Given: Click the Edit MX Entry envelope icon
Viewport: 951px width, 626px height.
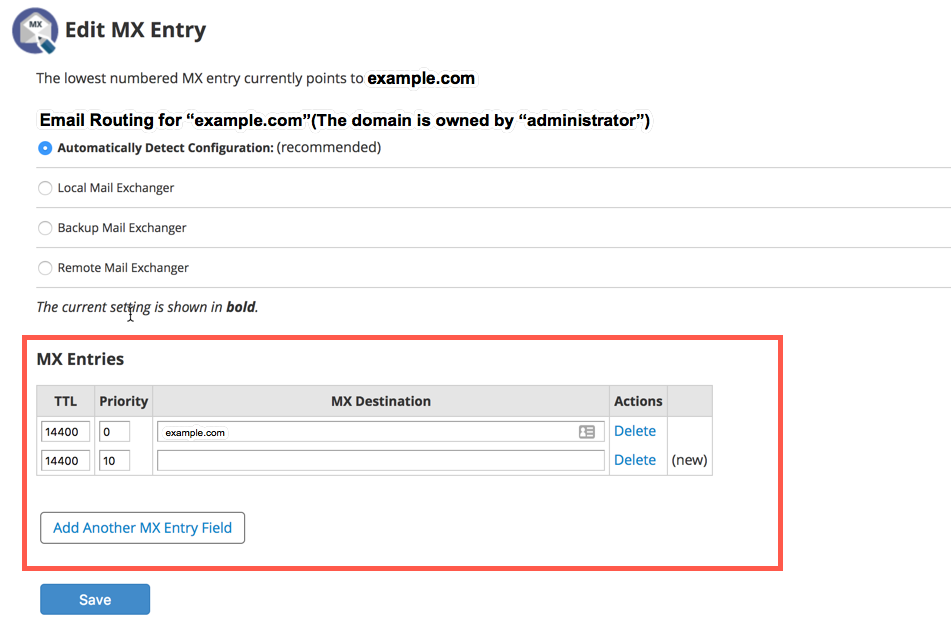Looking at the screenshot, I should click(x=35, y=30).
